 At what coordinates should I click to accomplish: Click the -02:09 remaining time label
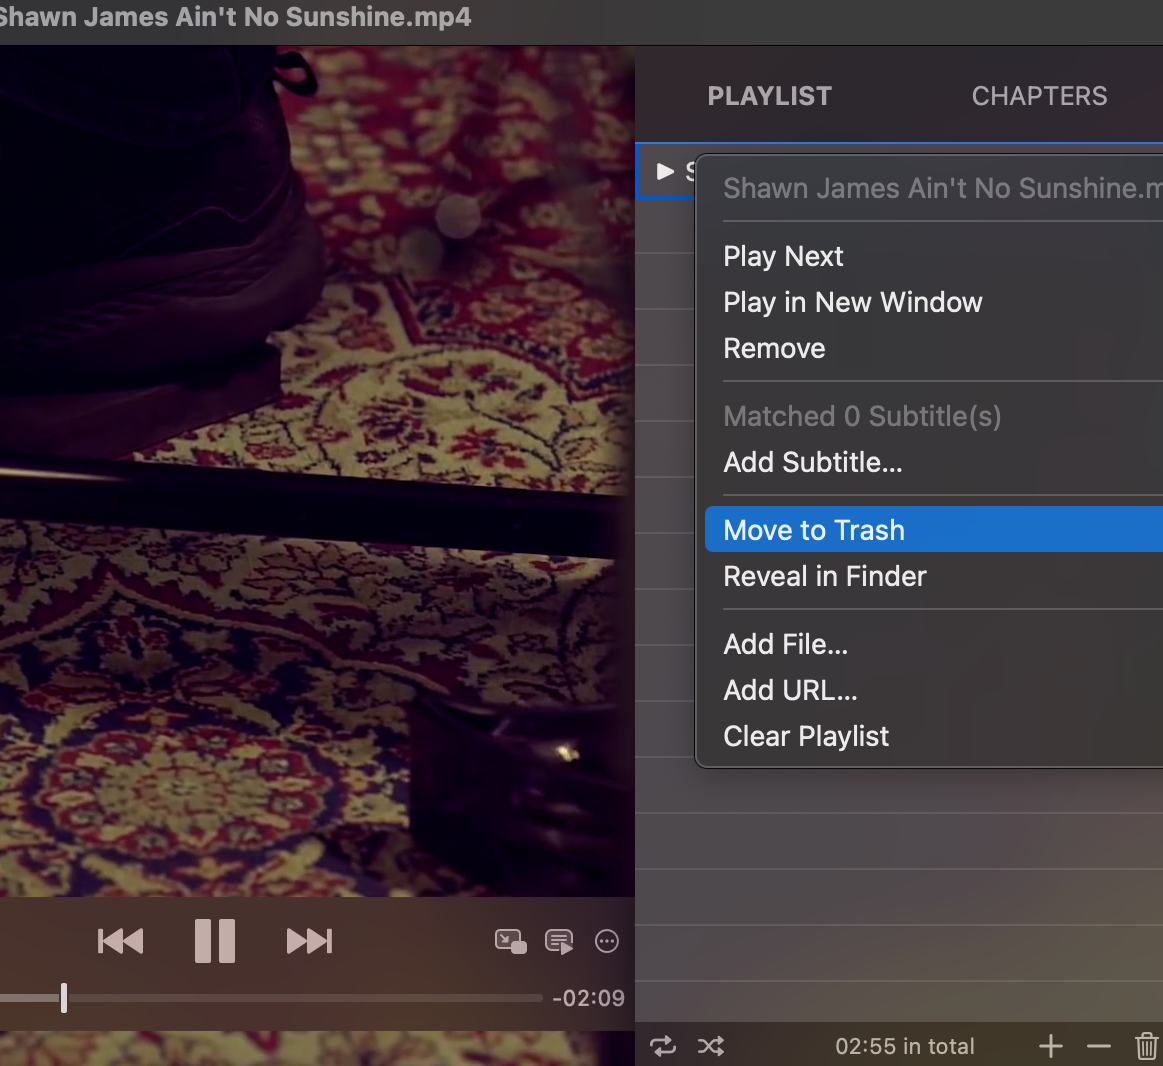click(588, 998)
